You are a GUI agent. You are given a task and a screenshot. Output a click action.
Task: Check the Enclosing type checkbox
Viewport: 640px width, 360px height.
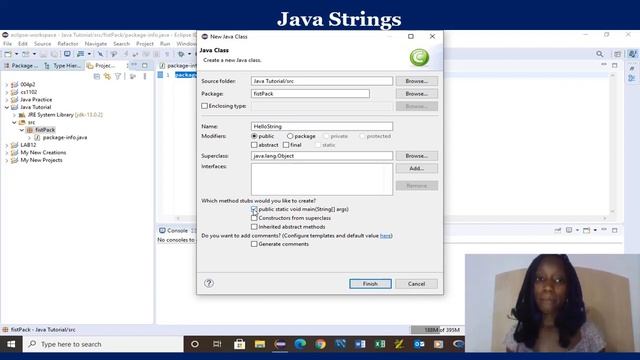click(204, 106)
